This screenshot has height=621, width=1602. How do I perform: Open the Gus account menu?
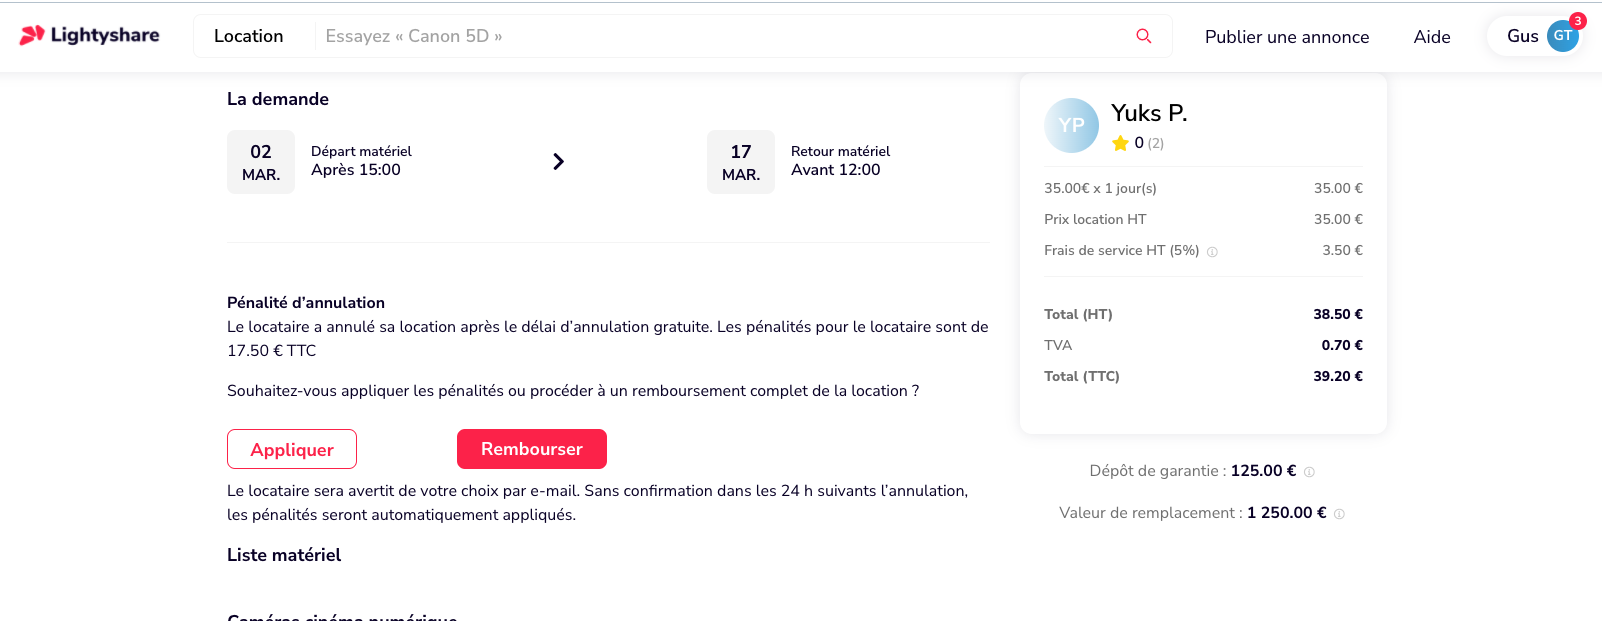[1537, 36]
